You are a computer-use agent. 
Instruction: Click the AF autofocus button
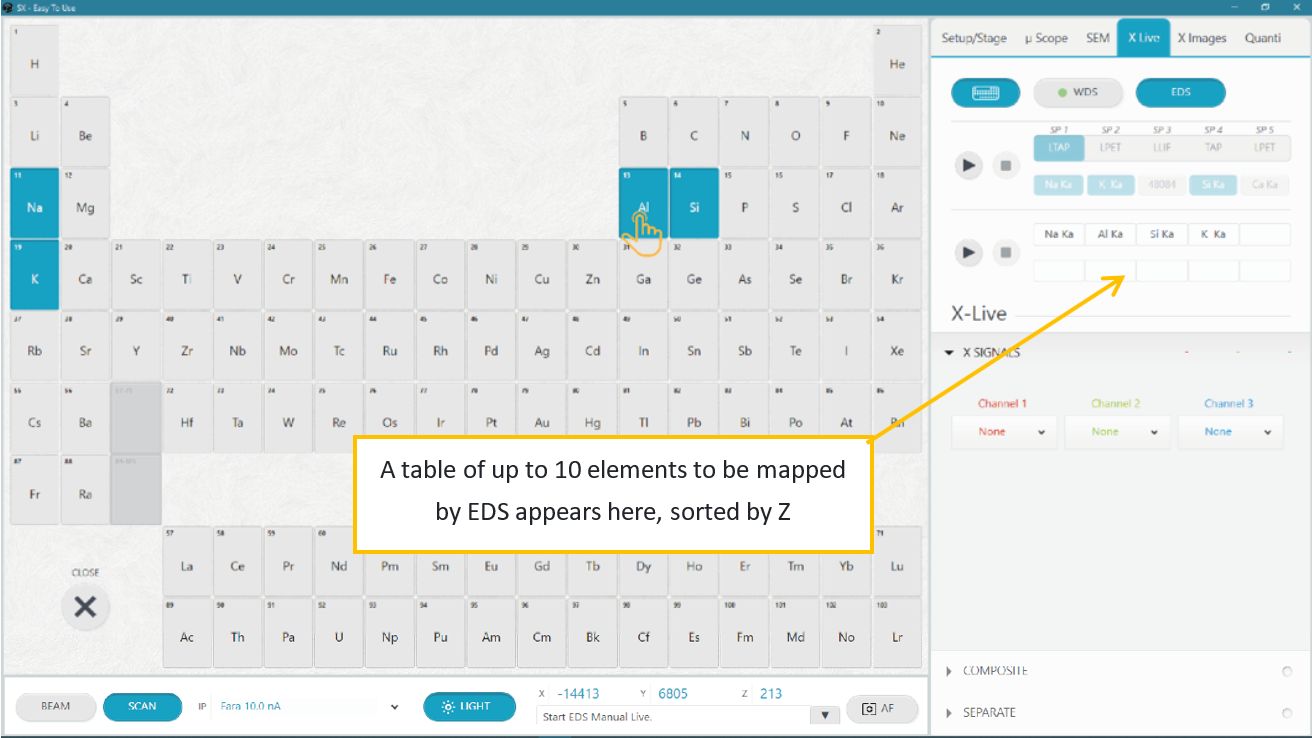[877, 708]
